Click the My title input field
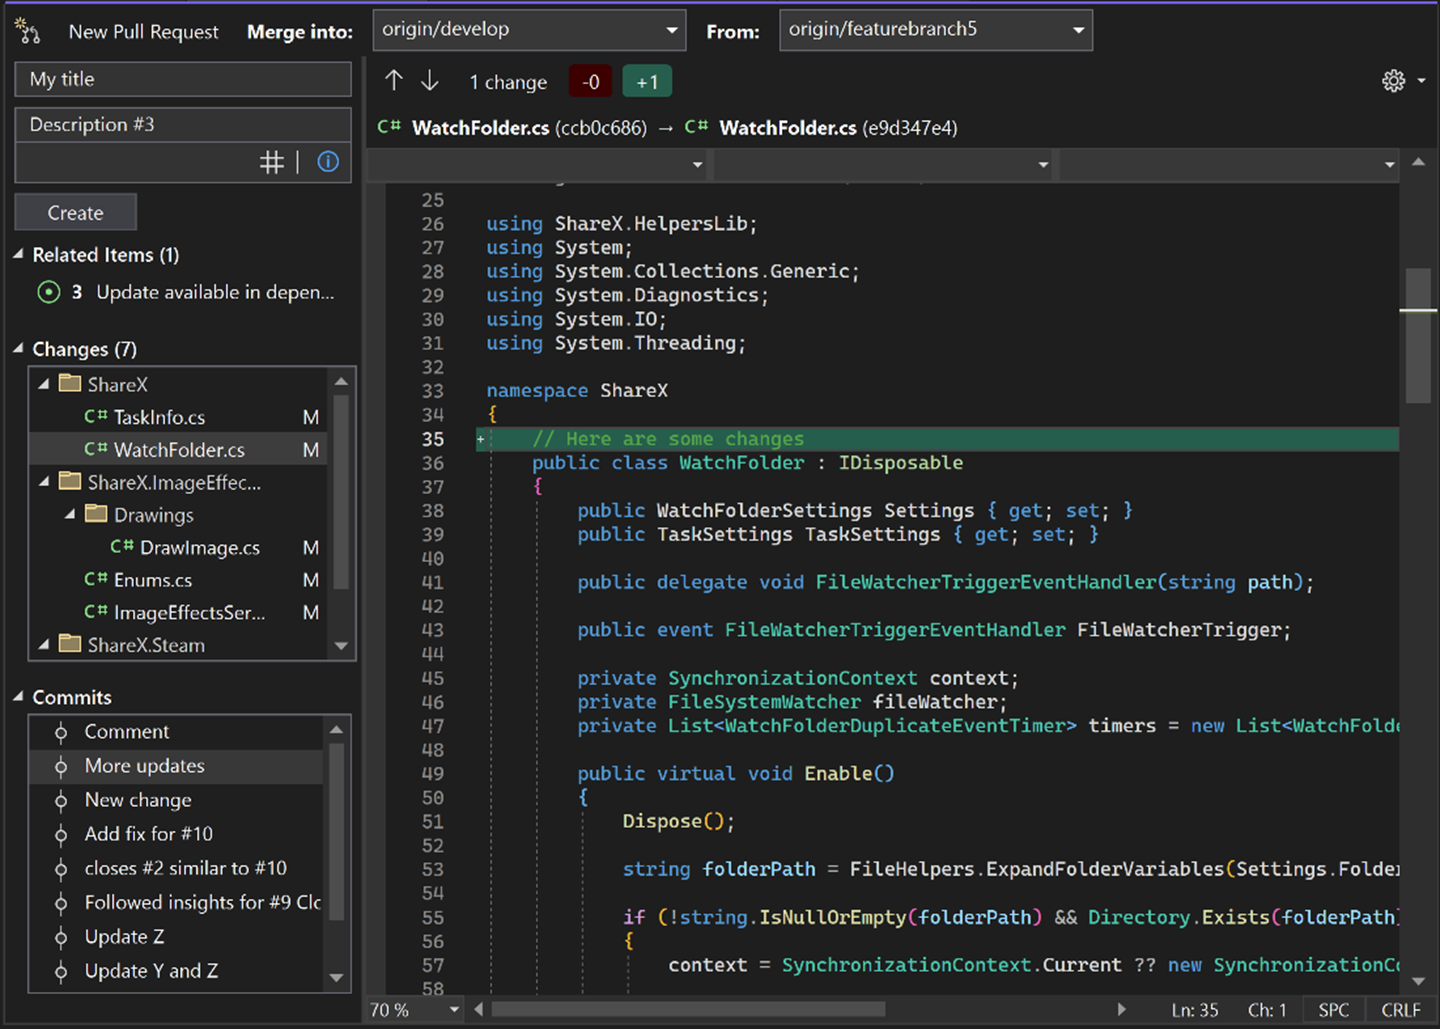1440x1029 pixels. click(183, 79)
